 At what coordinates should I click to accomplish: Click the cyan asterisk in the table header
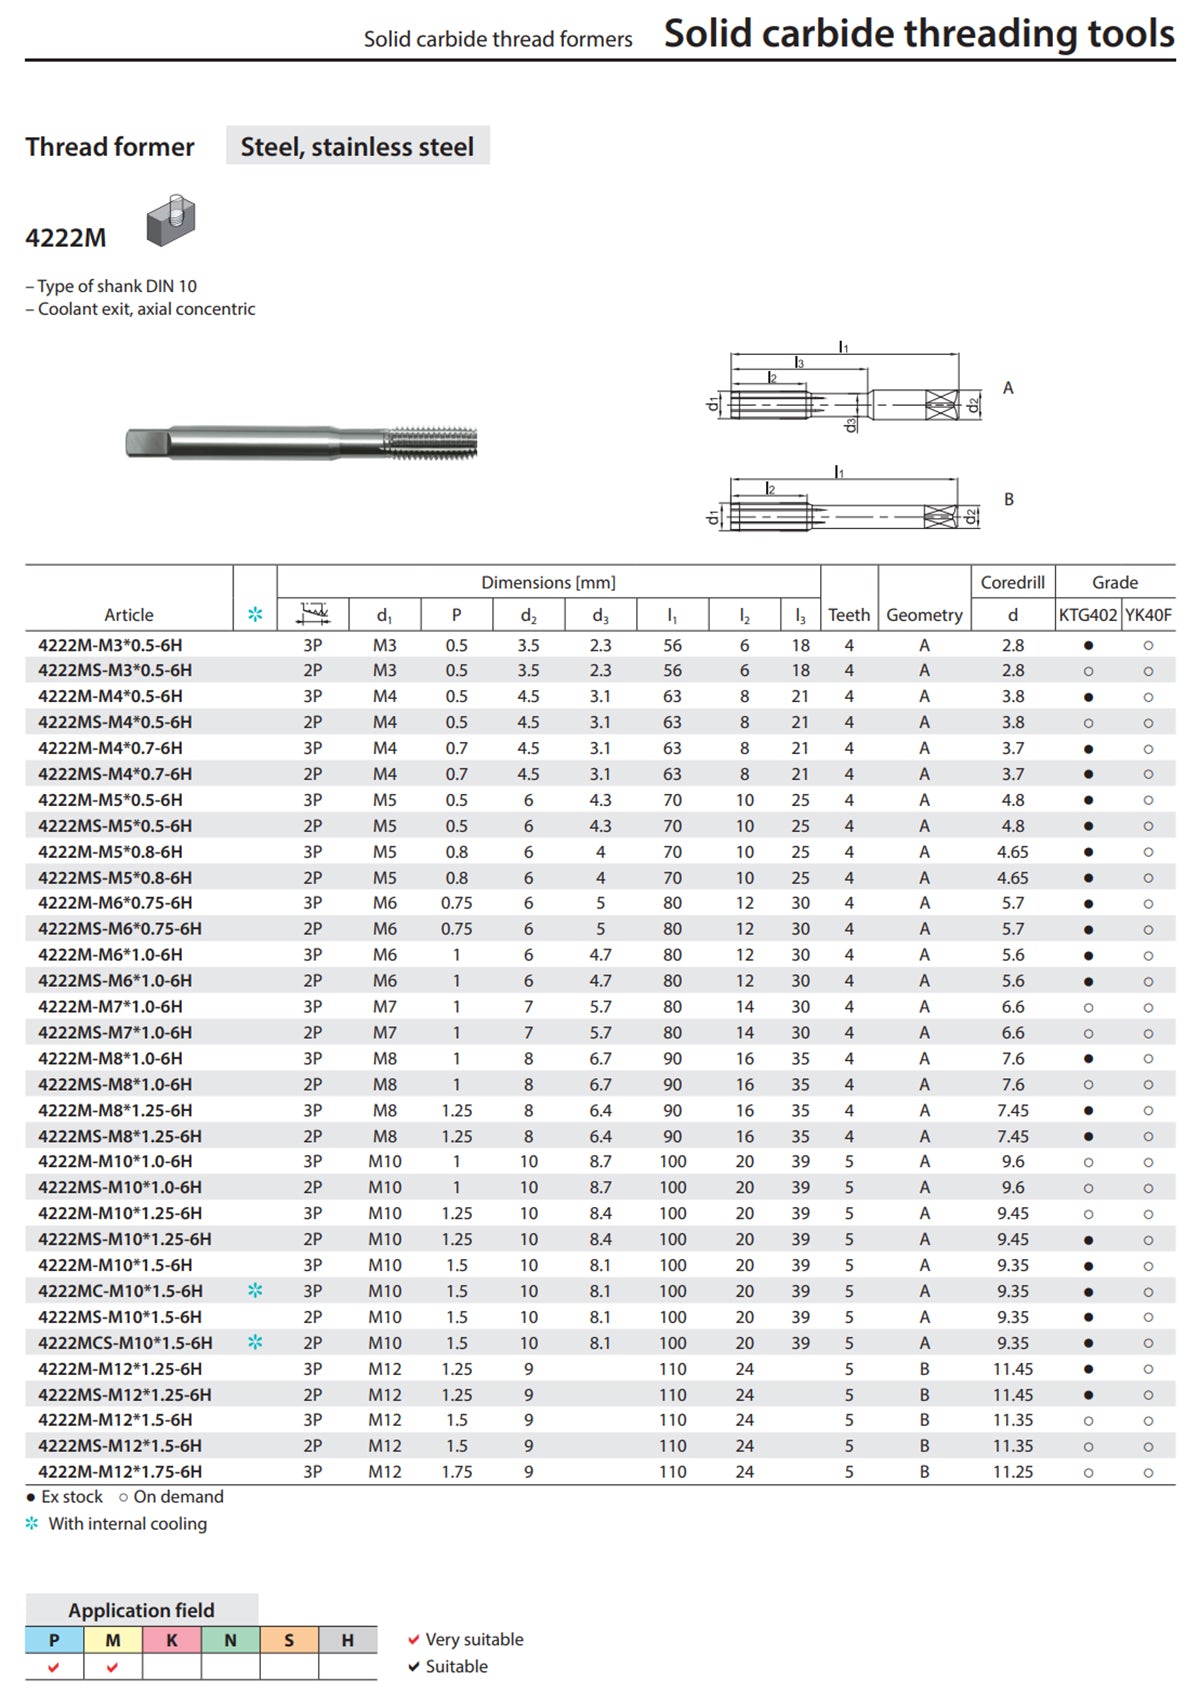click(x=255, y=615)
